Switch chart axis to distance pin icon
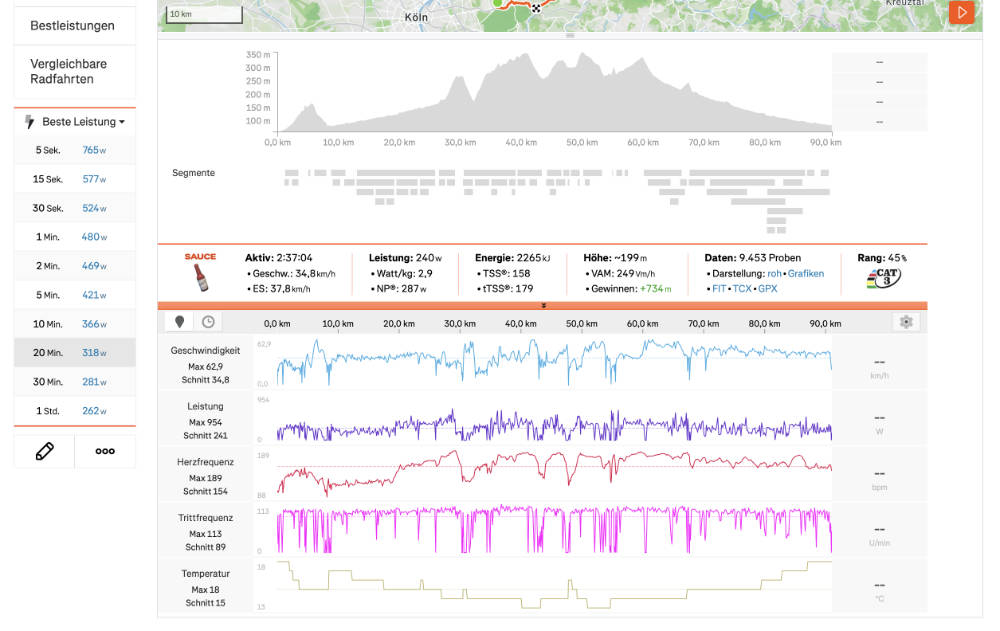Viewport: 1000px width, 631px height. click(179, 322)
